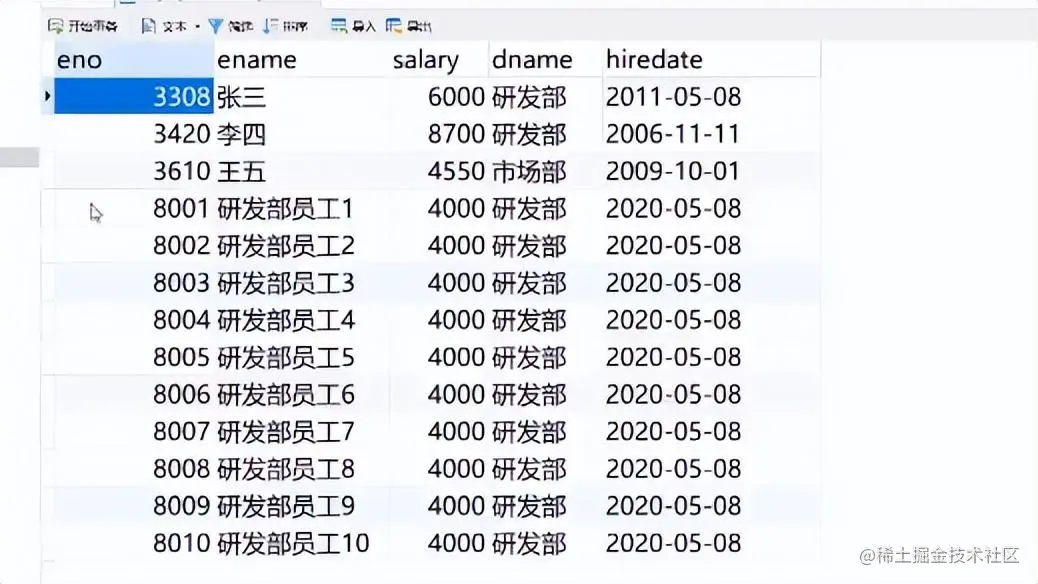
Task: Select the eno cell 3420
Action: [134, 134]
